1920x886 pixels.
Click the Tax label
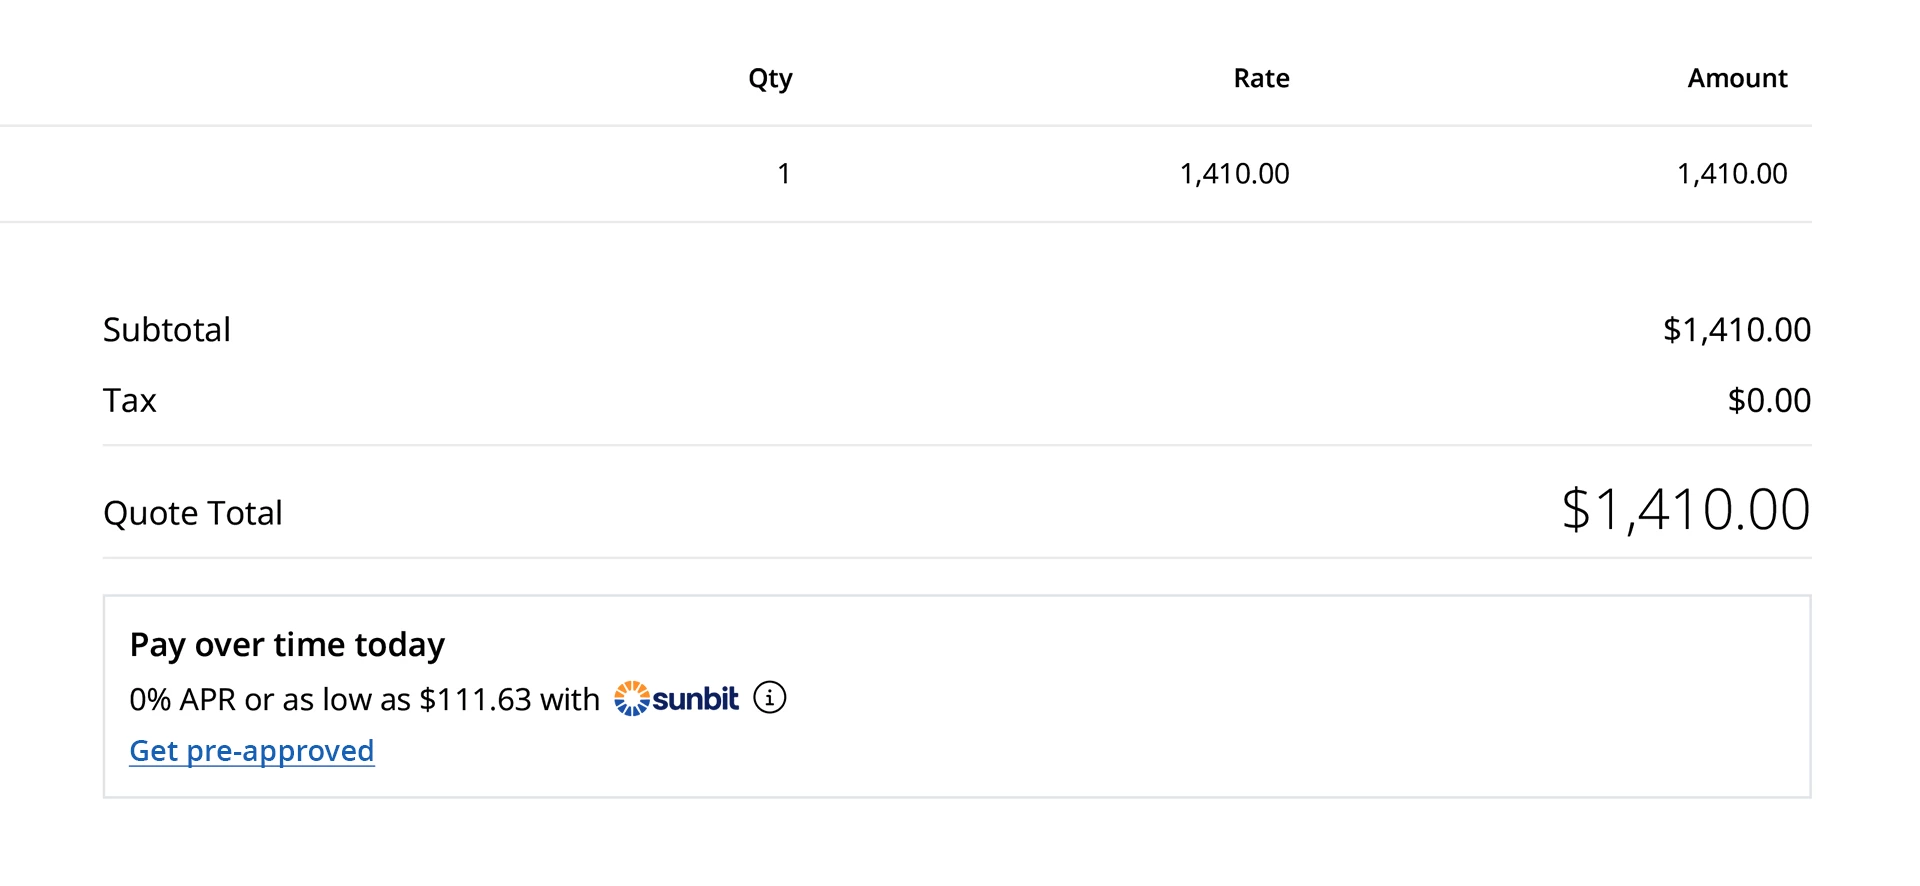pos(130,401)
